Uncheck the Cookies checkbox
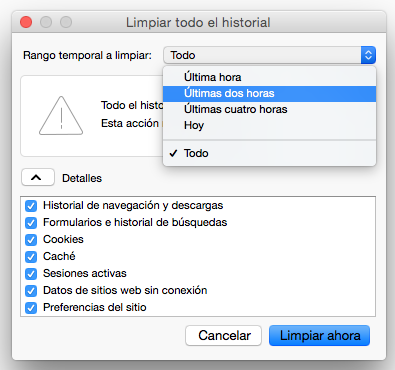Image resolution: width=395 pixels, height=370 pixels. [31, 240]
